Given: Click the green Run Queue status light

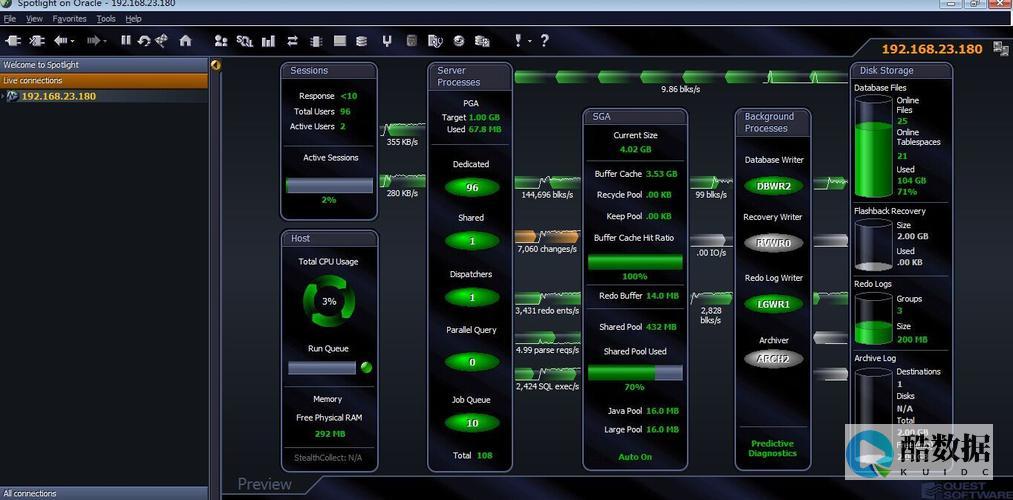Looking at the screenshot, I should click(x=366, y=368).
